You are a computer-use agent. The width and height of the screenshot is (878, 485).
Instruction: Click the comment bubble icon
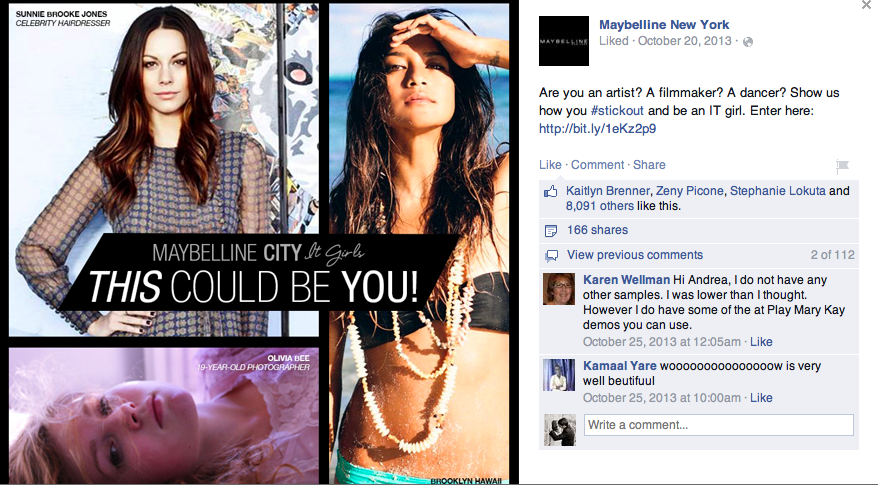pyautogui.click(x=552, y=256)
